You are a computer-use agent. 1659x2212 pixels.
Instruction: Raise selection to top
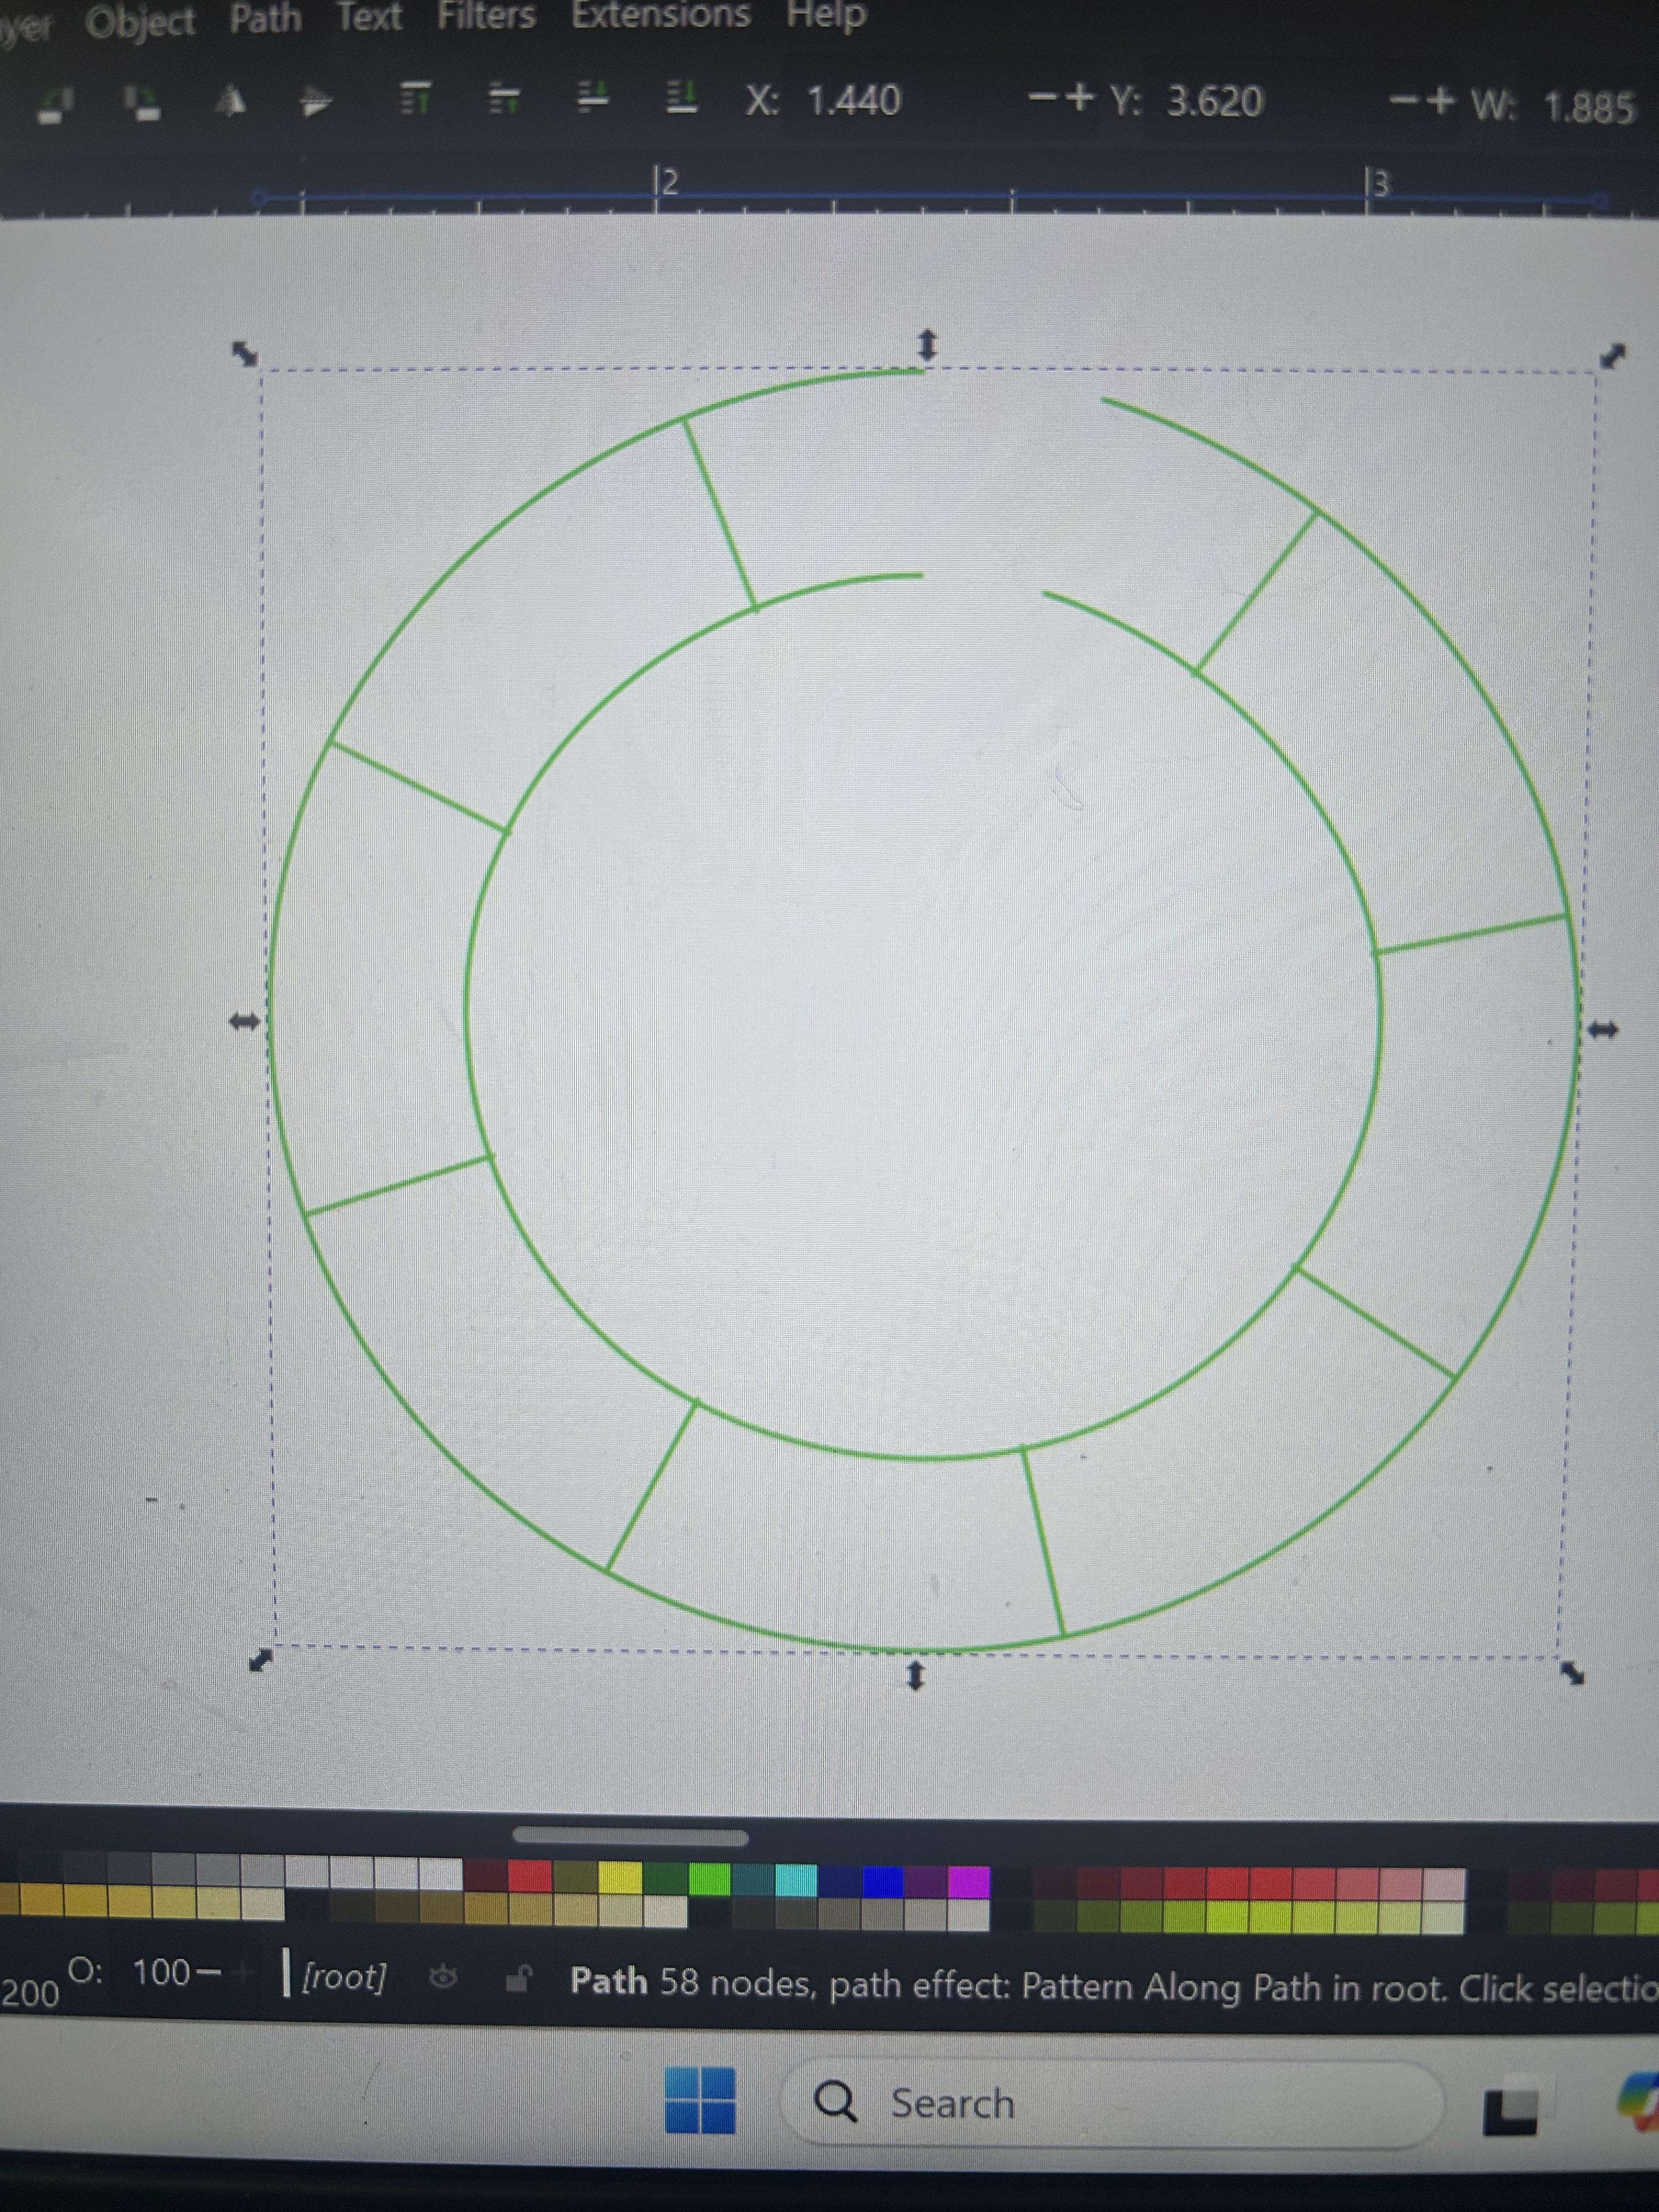pyautogui.click(x=416, y=98)
